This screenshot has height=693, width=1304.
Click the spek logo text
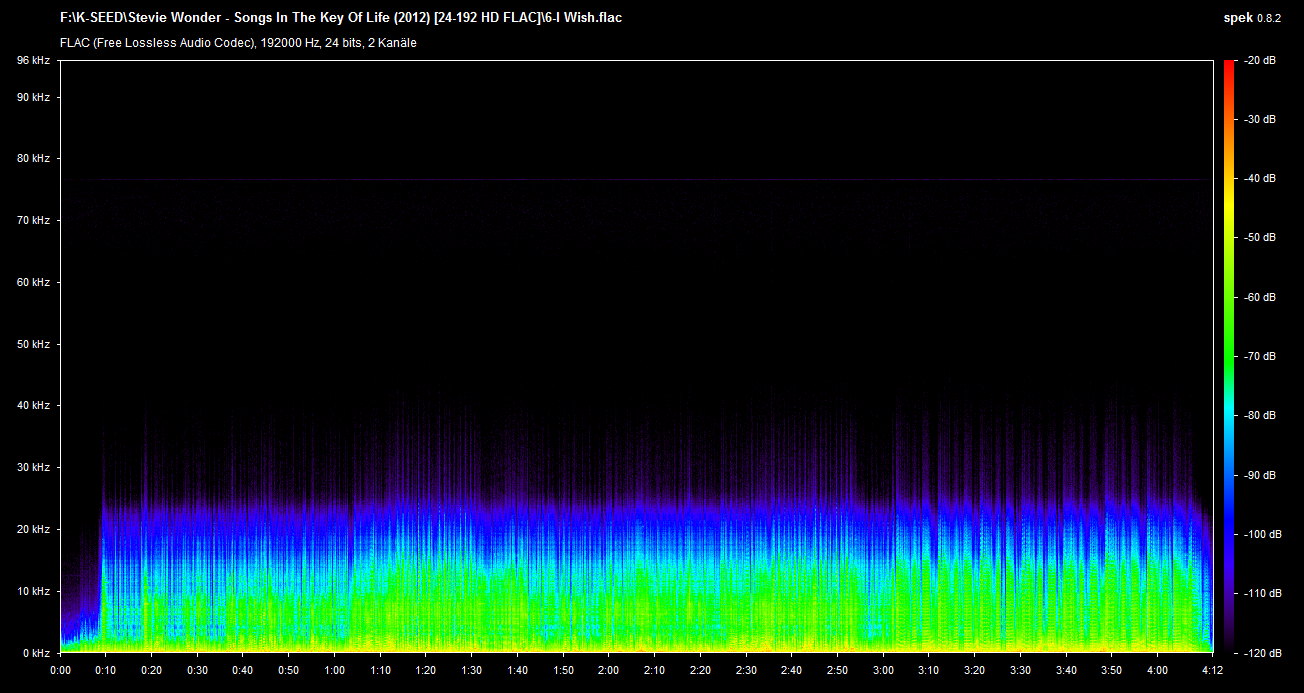tap(1238, 17)
